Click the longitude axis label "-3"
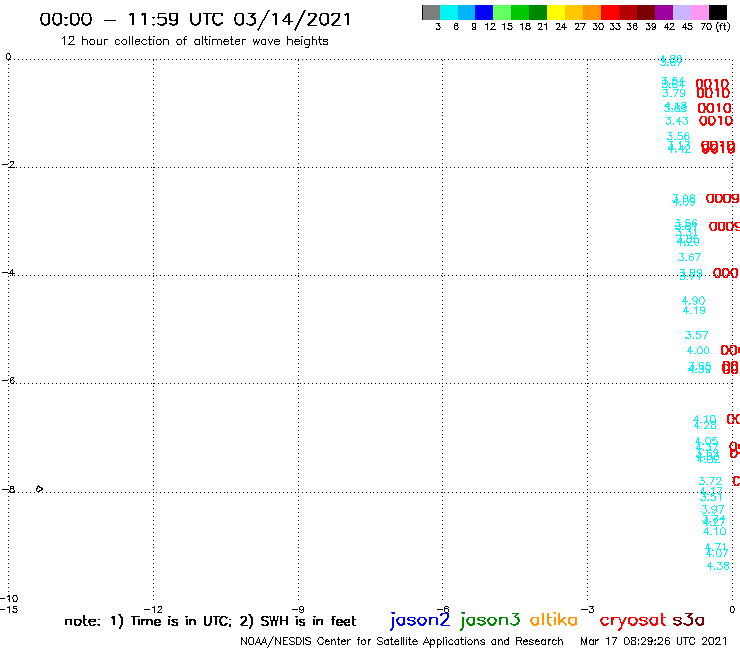Image resolution: width=740 pixels, height=650 pixels. [588, 609]
